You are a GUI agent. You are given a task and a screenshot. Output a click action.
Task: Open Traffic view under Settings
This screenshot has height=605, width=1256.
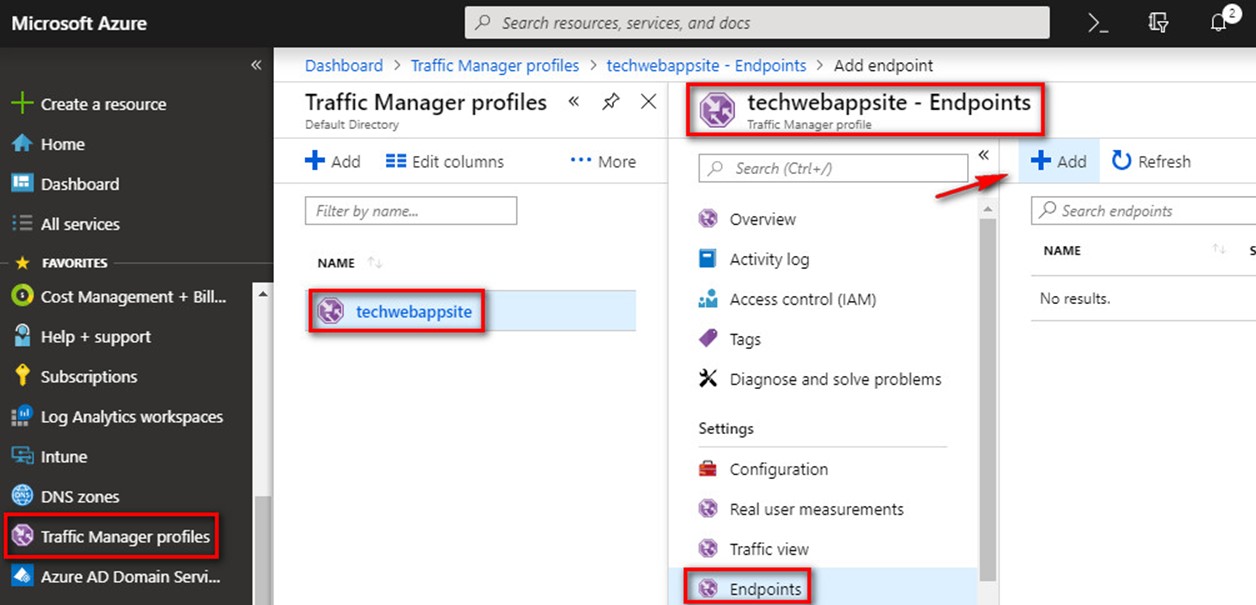point(769,549)
